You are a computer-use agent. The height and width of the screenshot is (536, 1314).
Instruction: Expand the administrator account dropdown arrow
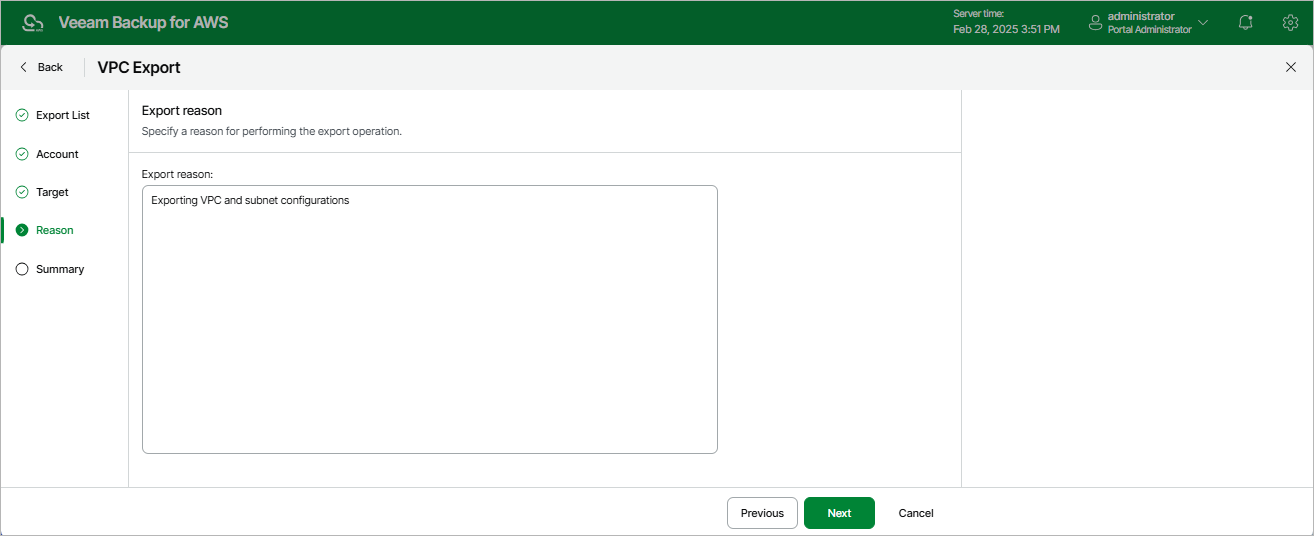[x=1203, y=22]
